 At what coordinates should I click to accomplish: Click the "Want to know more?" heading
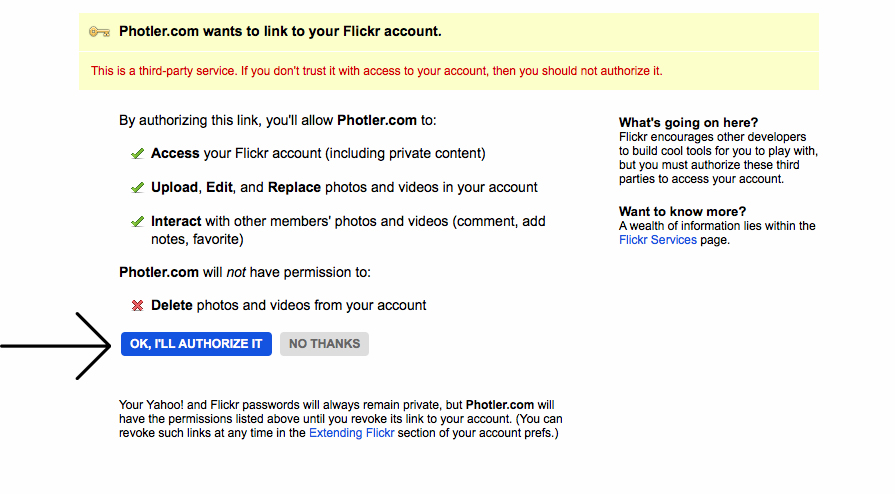682,211
